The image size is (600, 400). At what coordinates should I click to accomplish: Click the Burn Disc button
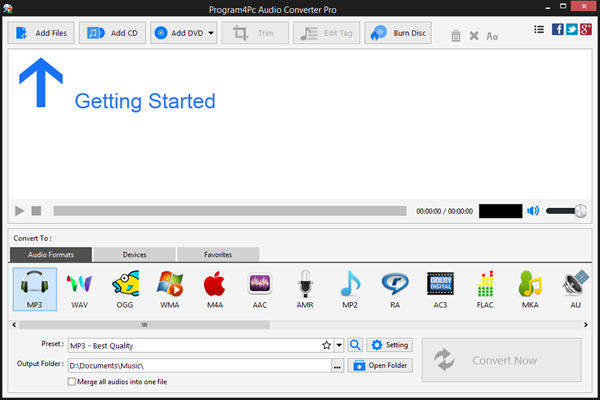click(x=398, y=33)
